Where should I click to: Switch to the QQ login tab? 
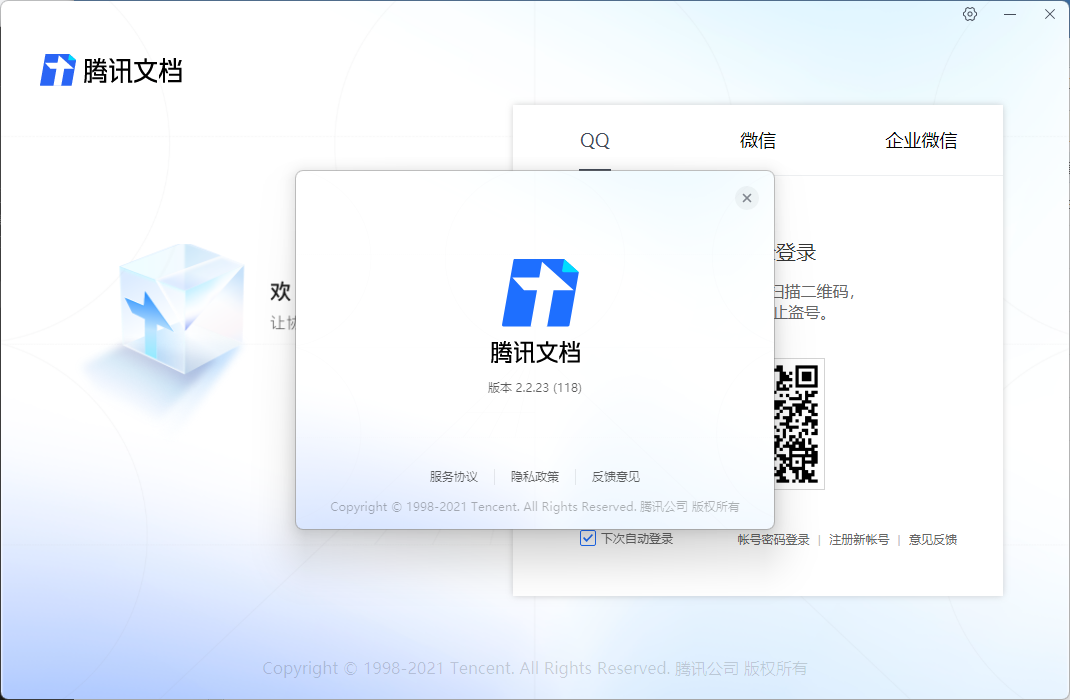point(594,141)
